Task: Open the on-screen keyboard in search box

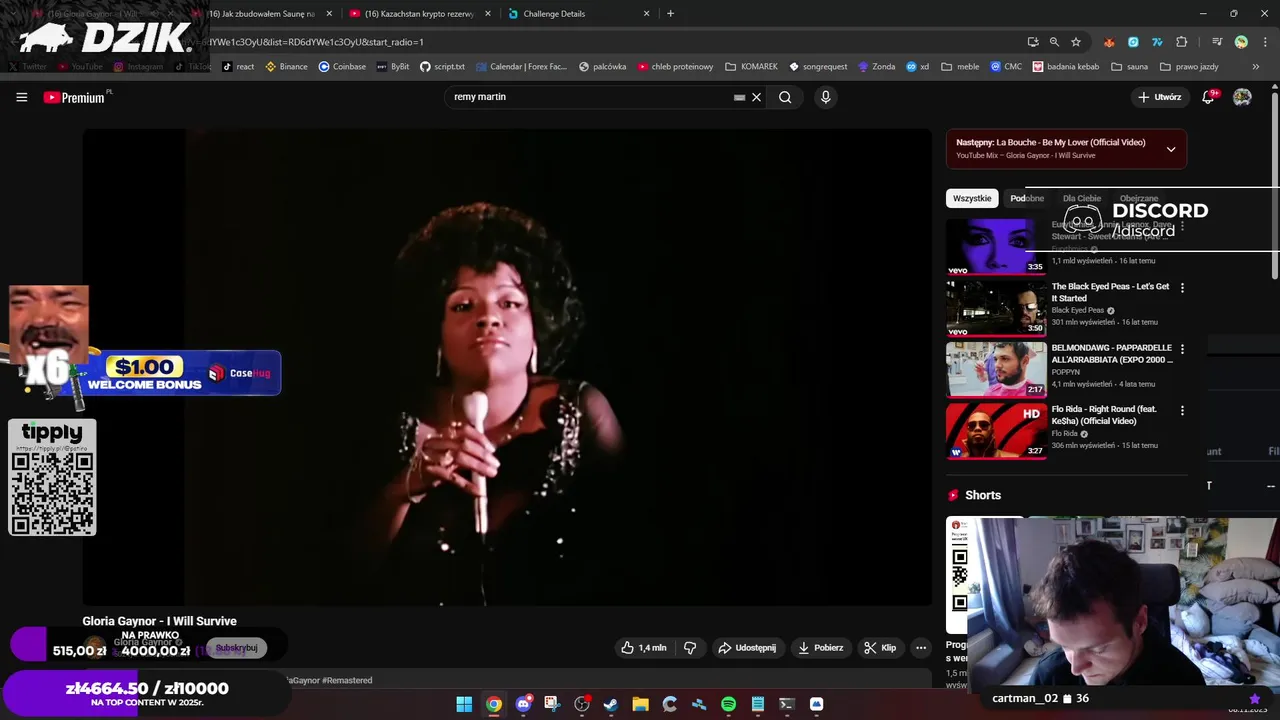Action: [739, 97]
